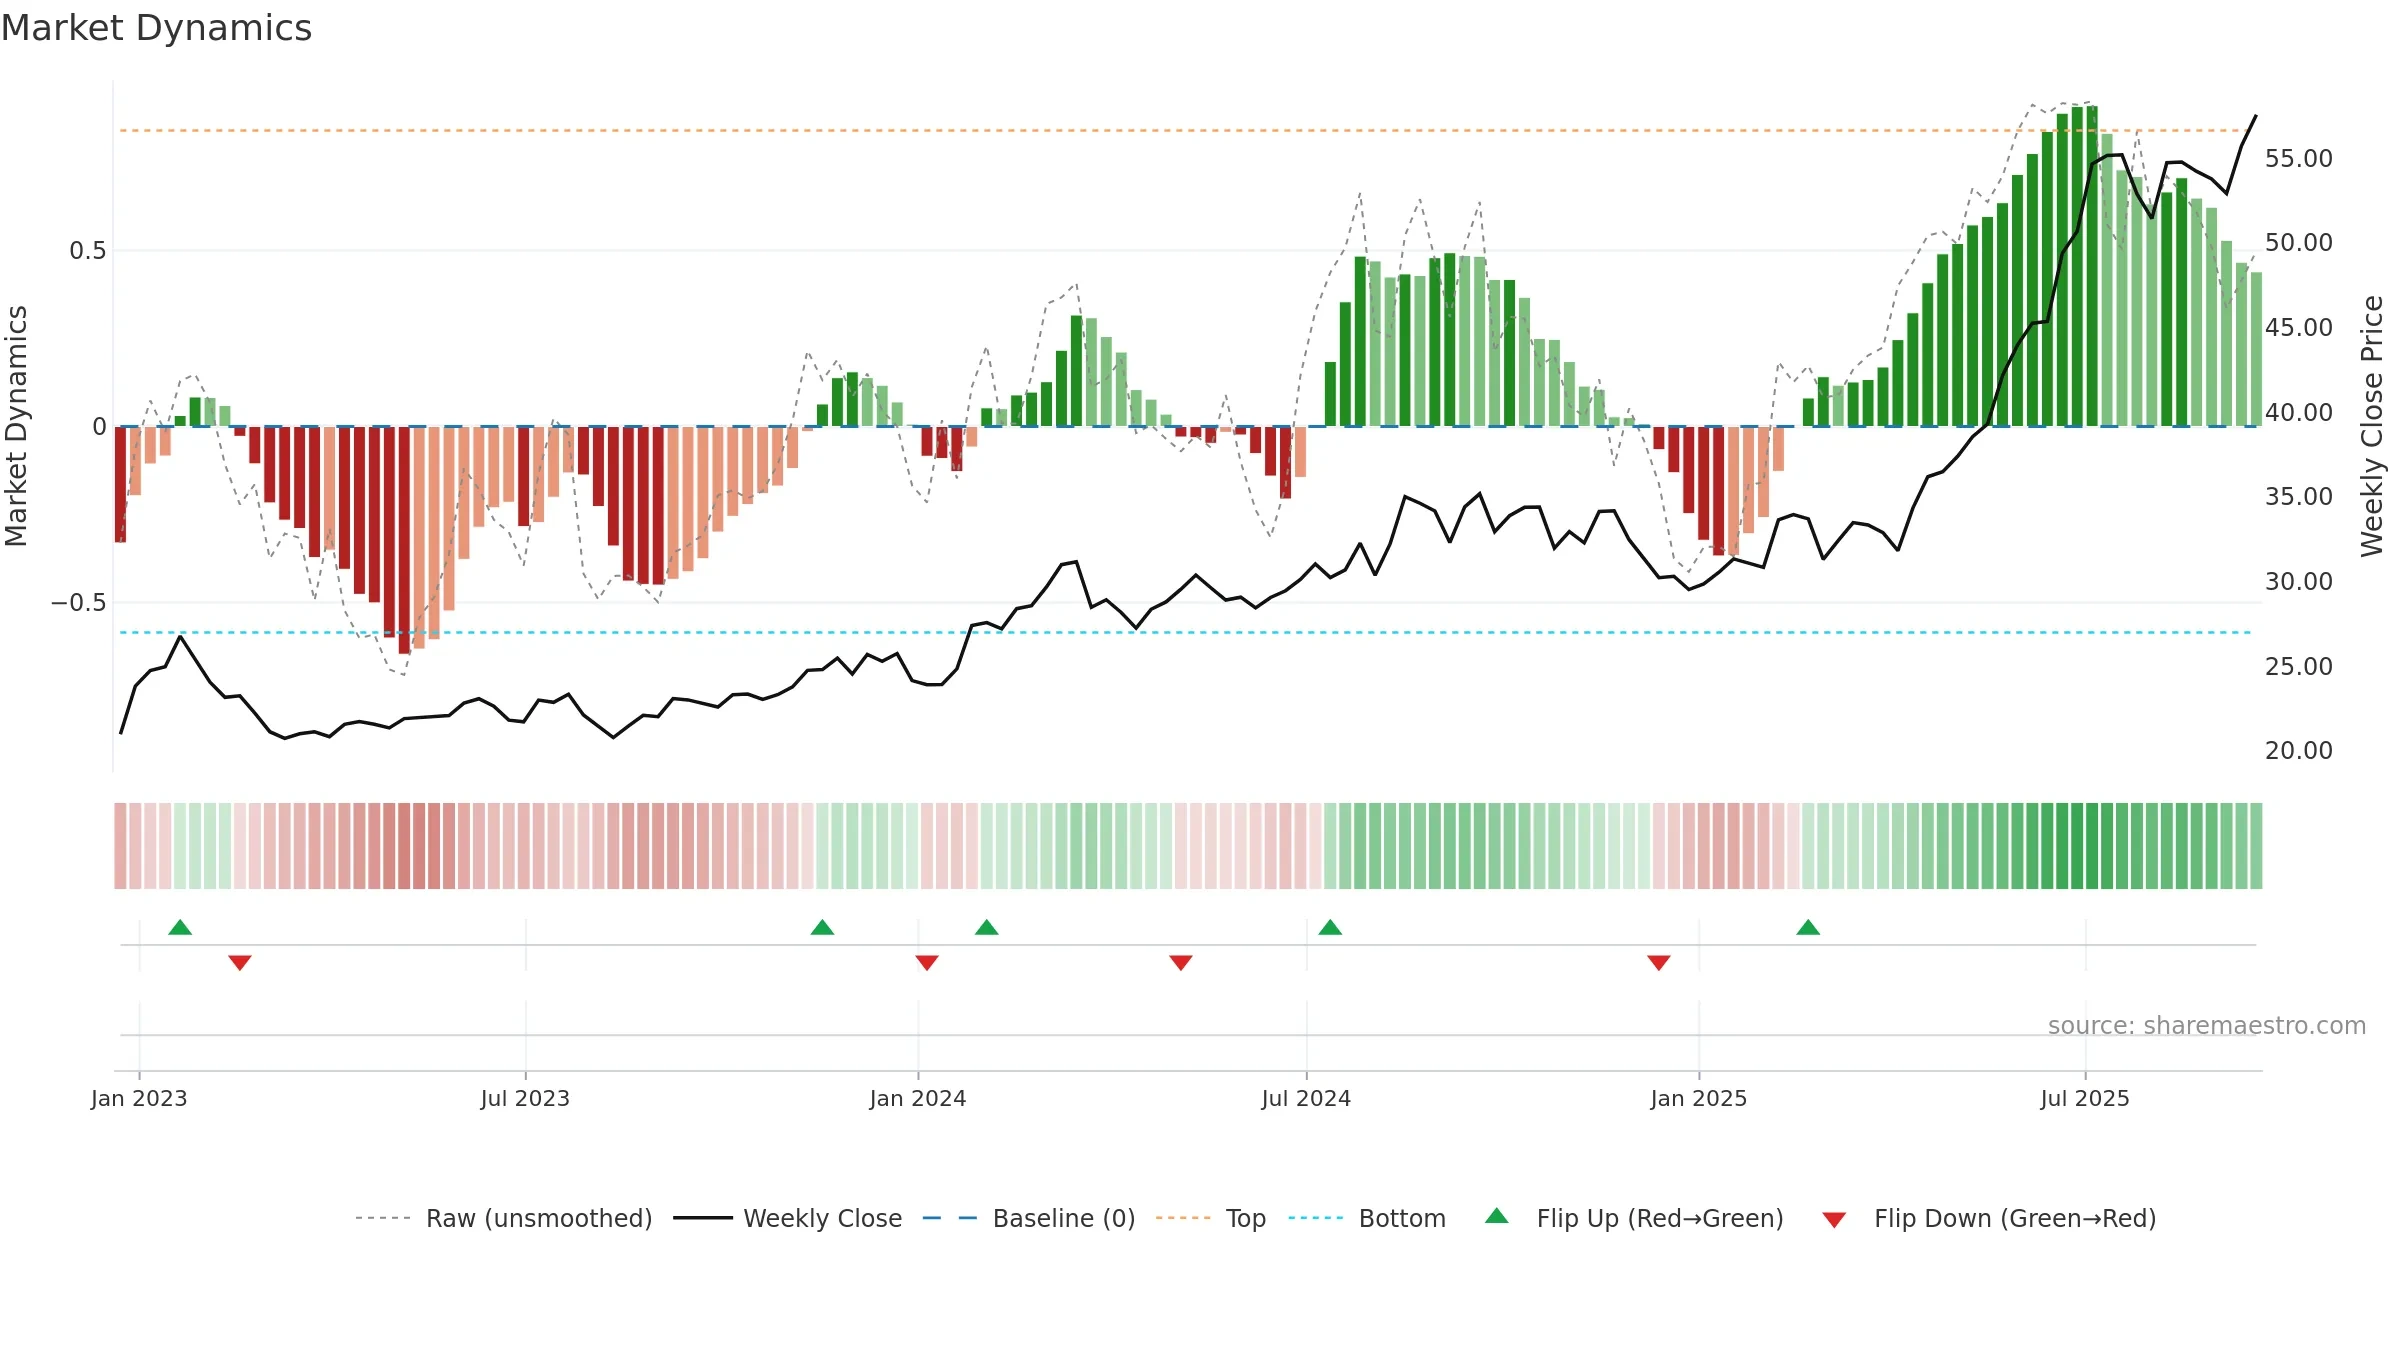Click the 35.00 price axis label
The height and width of the screenshot is (1350, 2400).
[x=2299, y=496]
